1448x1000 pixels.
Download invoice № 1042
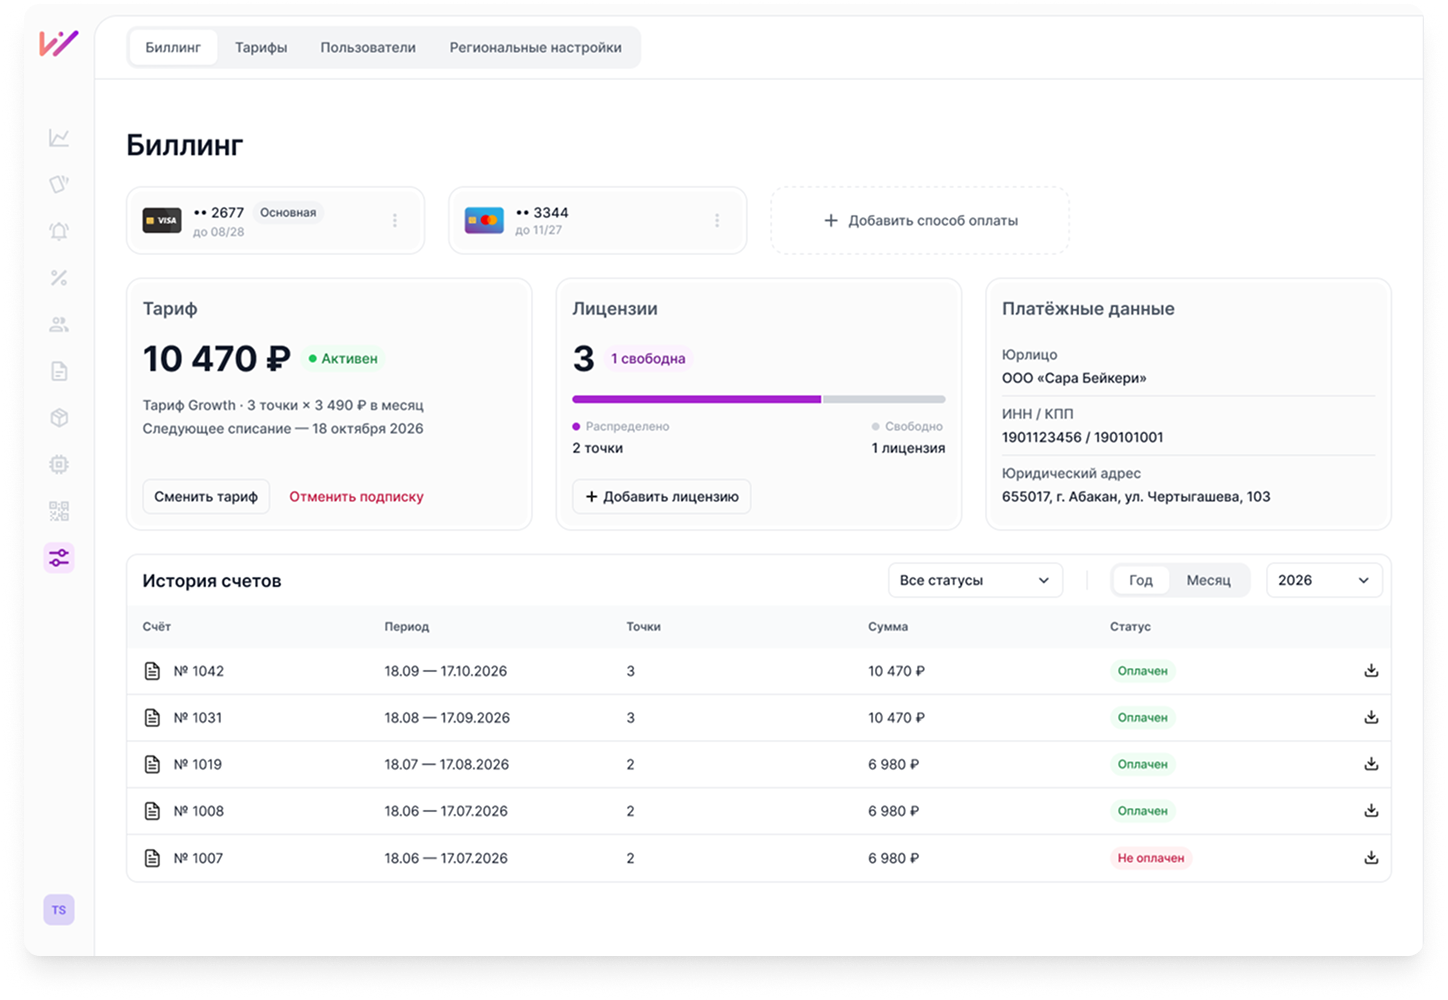click(x=1371, y=671)
